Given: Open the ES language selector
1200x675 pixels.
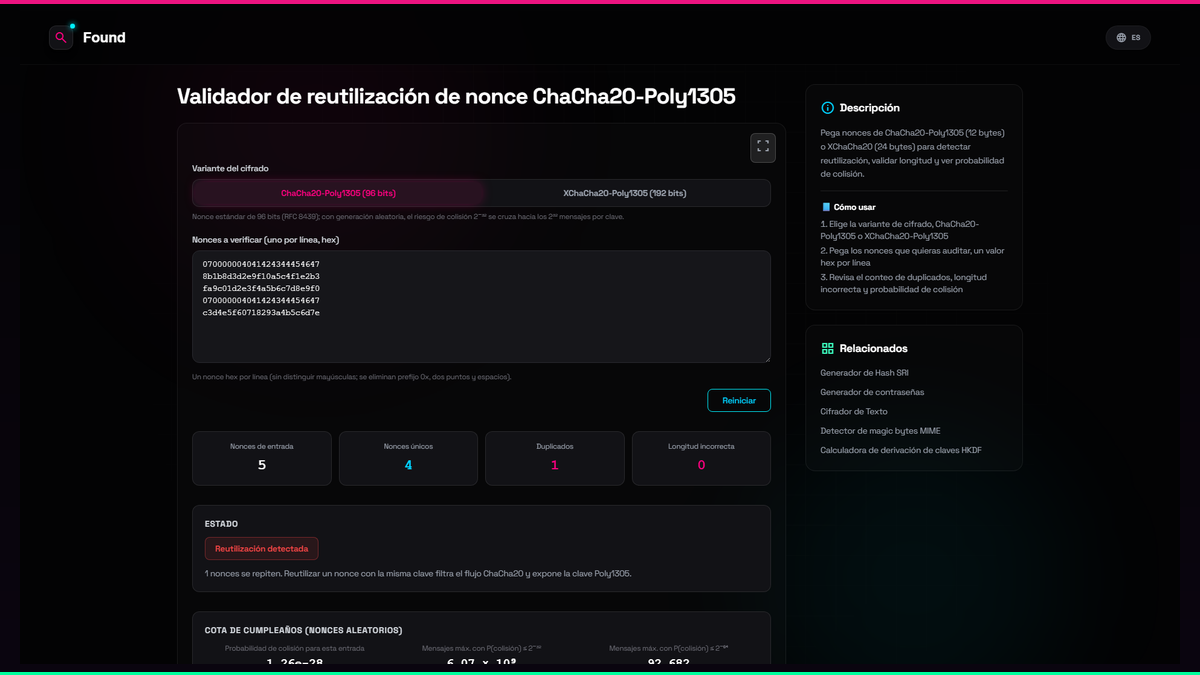Looking at the screenshot, I should (x=1128, y=38).
